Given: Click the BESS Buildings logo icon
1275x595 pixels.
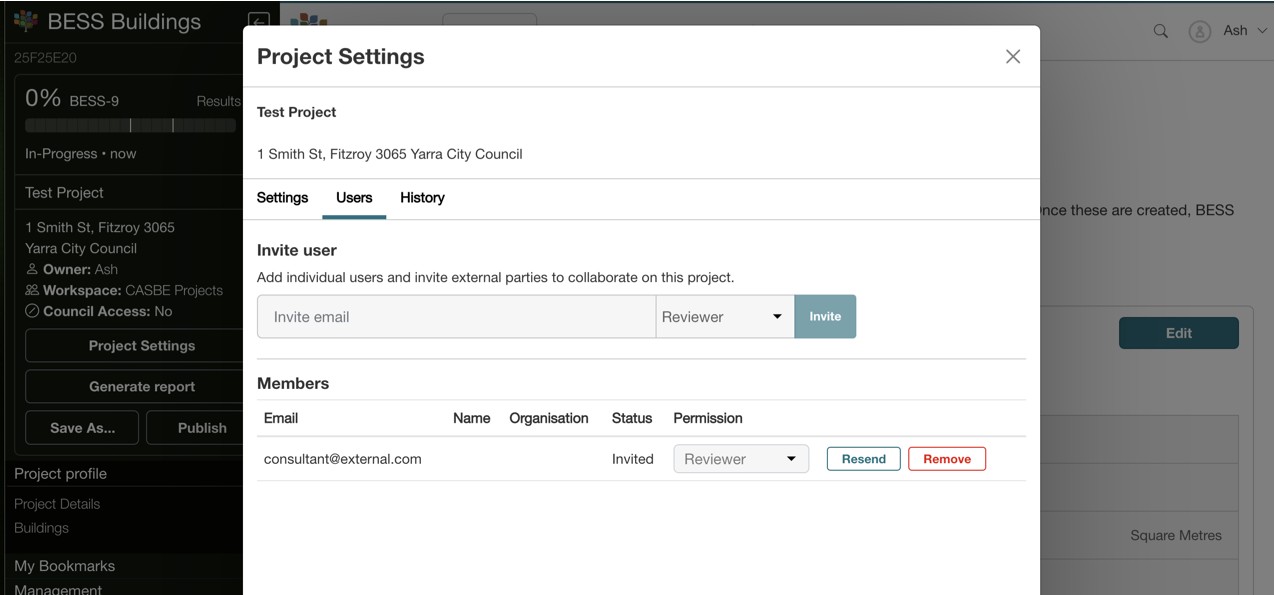Looking at the screenshot, I should point(26,21).
